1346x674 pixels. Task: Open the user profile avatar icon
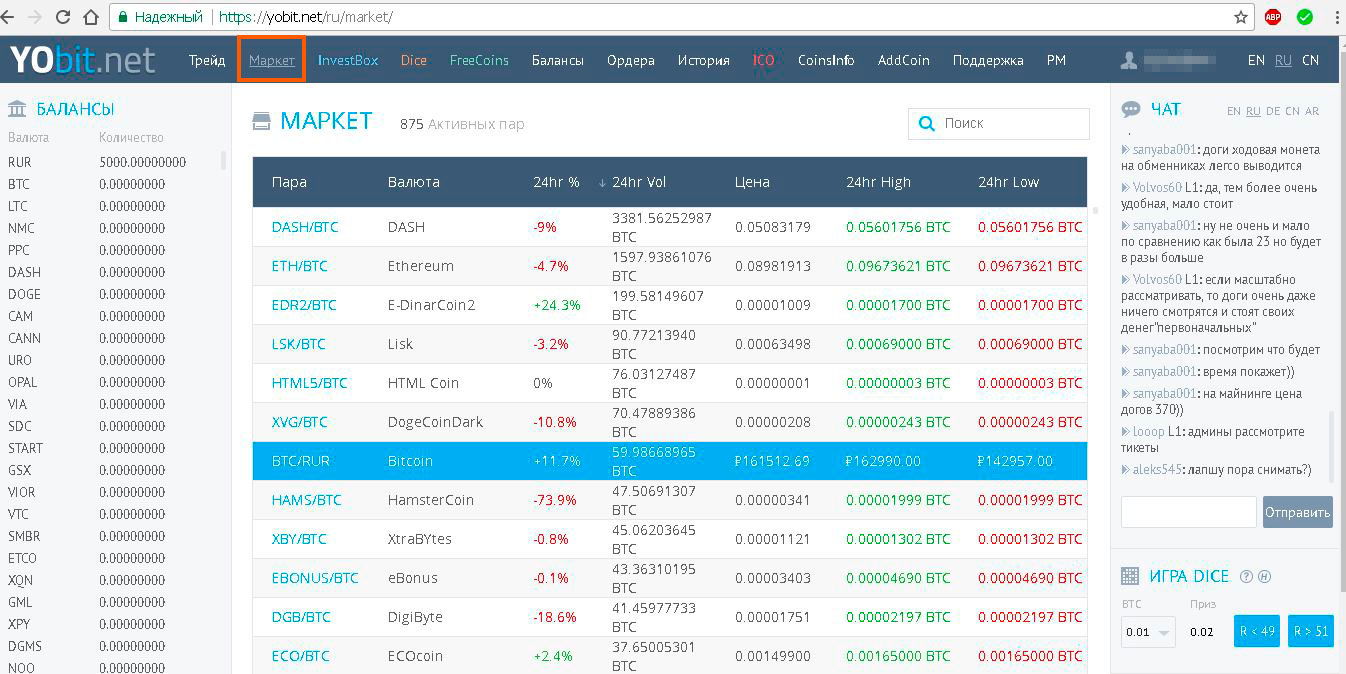coord(1129,60)
